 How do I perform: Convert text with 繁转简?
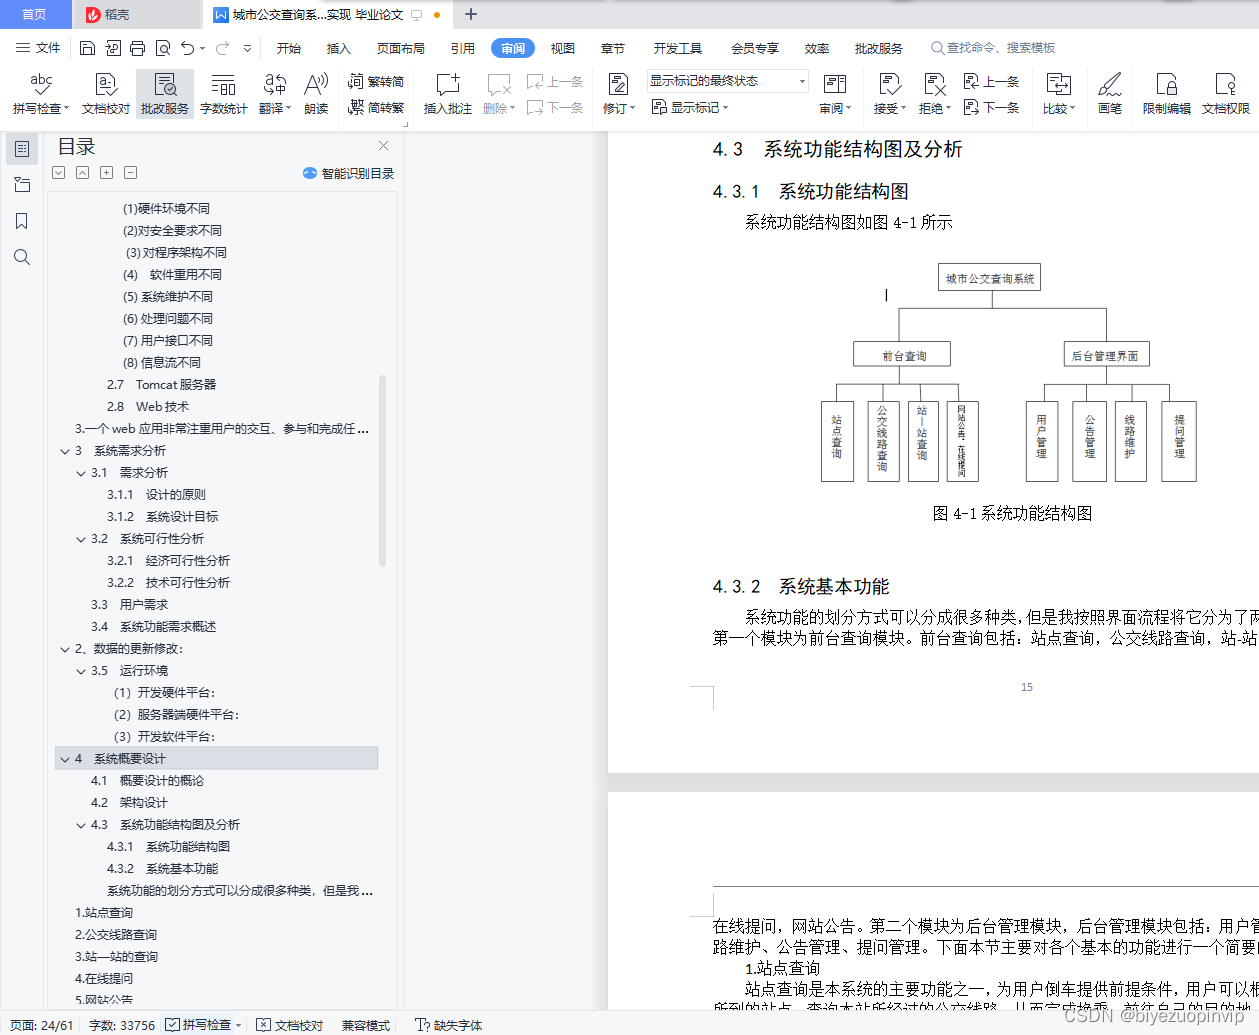point(376,81)
